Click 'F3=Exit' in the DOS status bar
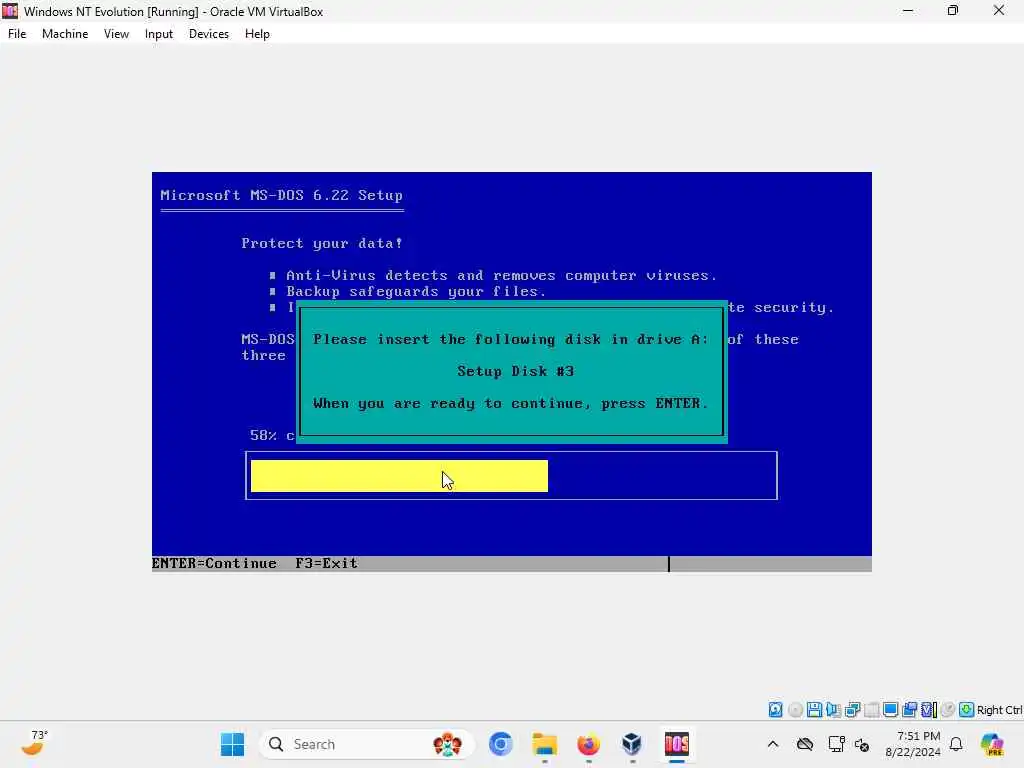 click(x=326, y=563)
